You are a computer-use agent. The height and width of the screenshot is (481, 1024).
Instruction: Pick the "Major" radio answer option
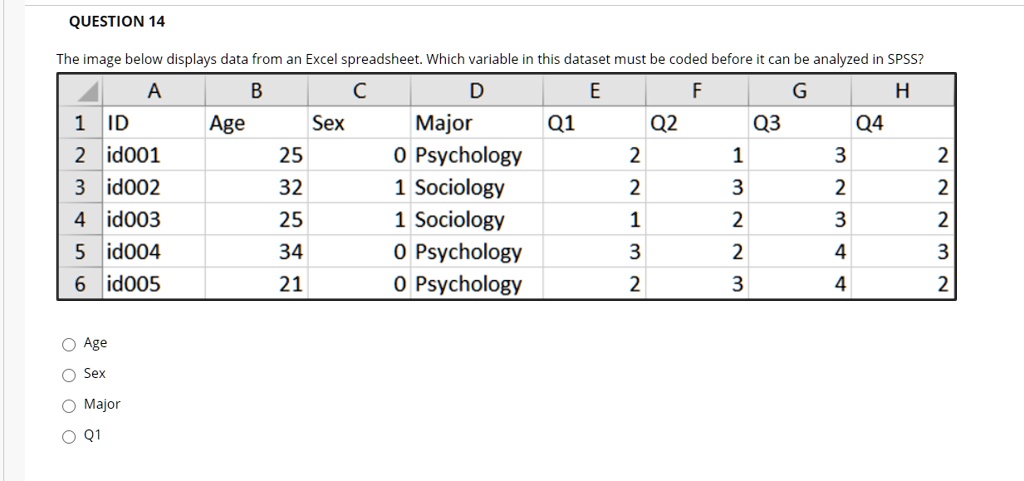[x=69, y=405]
